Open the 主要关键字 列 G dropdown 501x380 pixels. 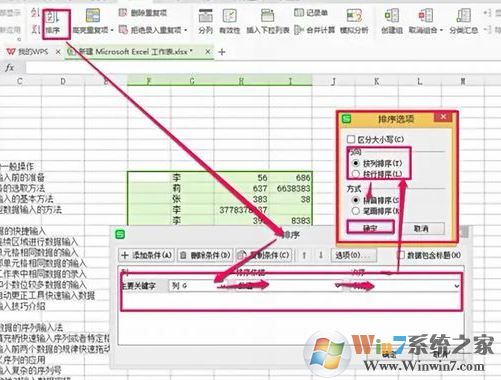[199, 286]
